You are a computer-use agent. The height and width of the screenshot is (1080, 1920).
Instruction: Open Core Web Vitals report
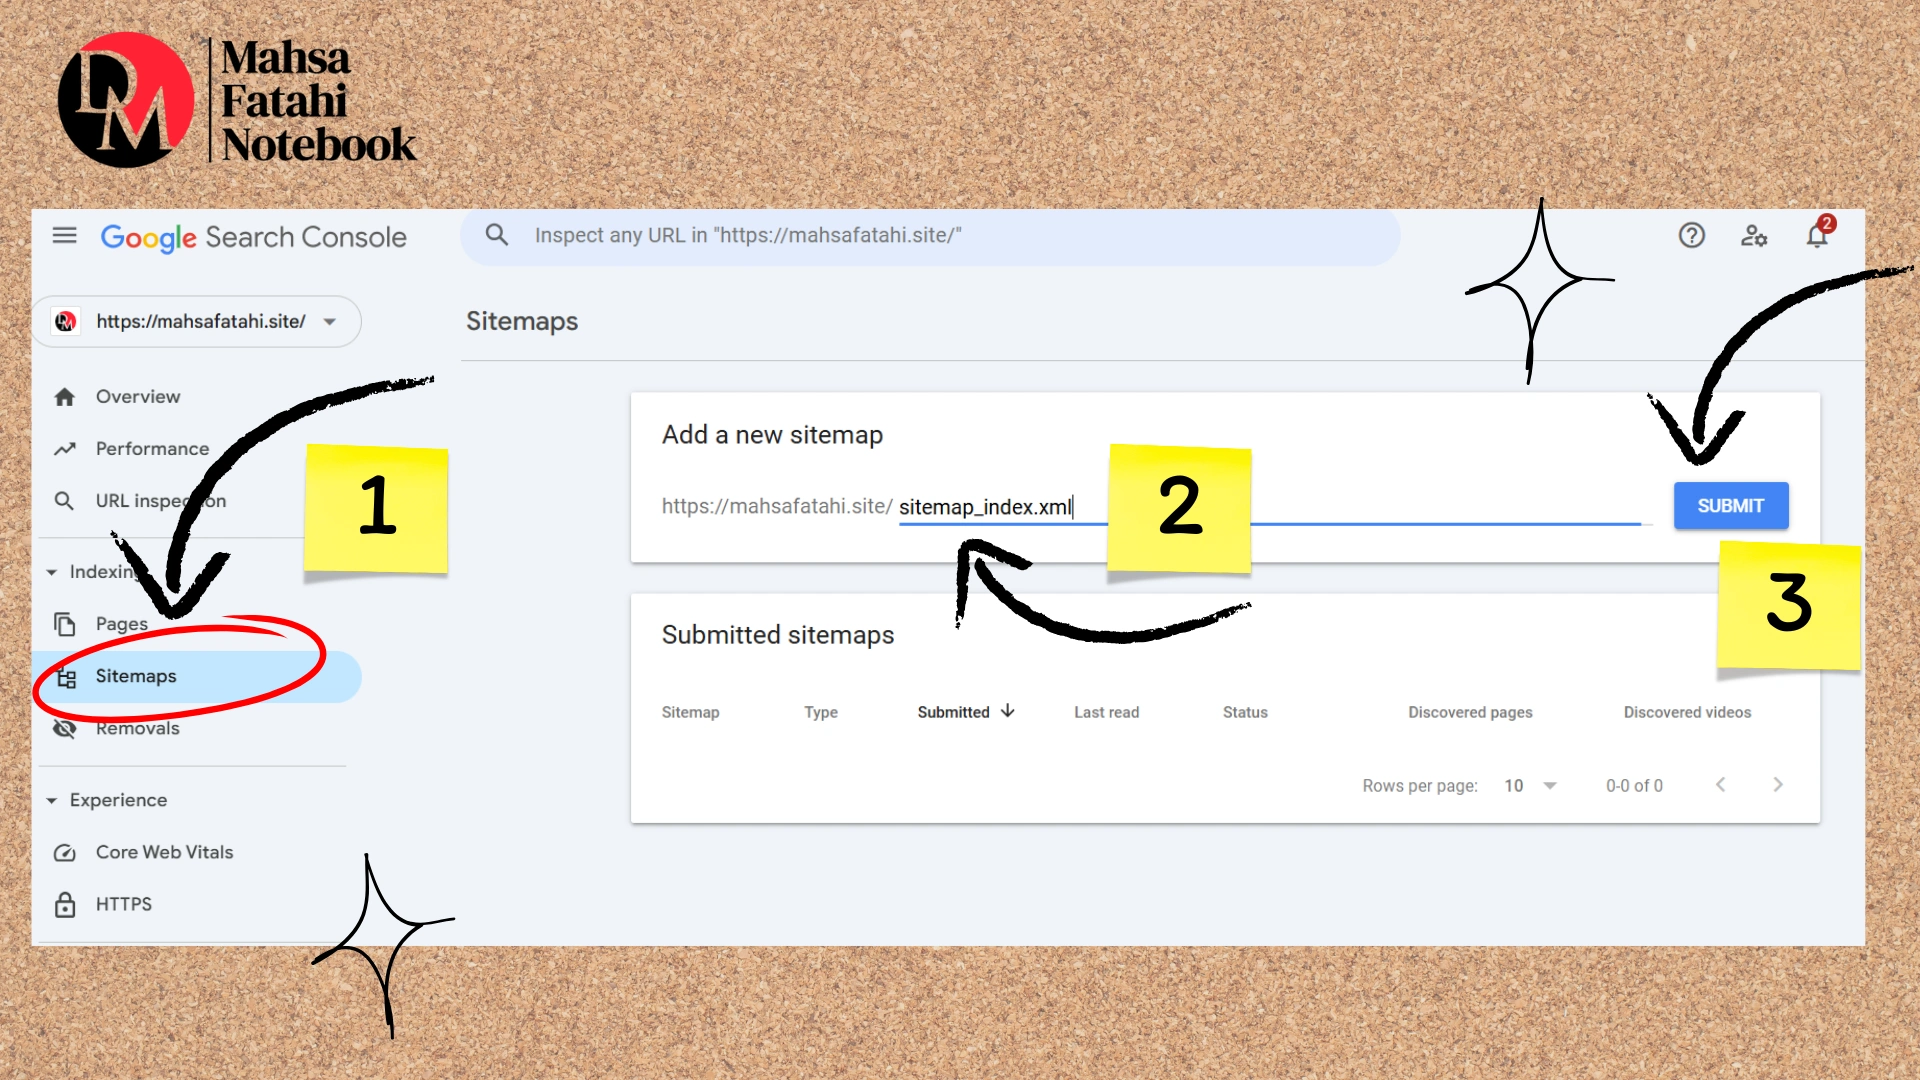click(x=165, y=853)
